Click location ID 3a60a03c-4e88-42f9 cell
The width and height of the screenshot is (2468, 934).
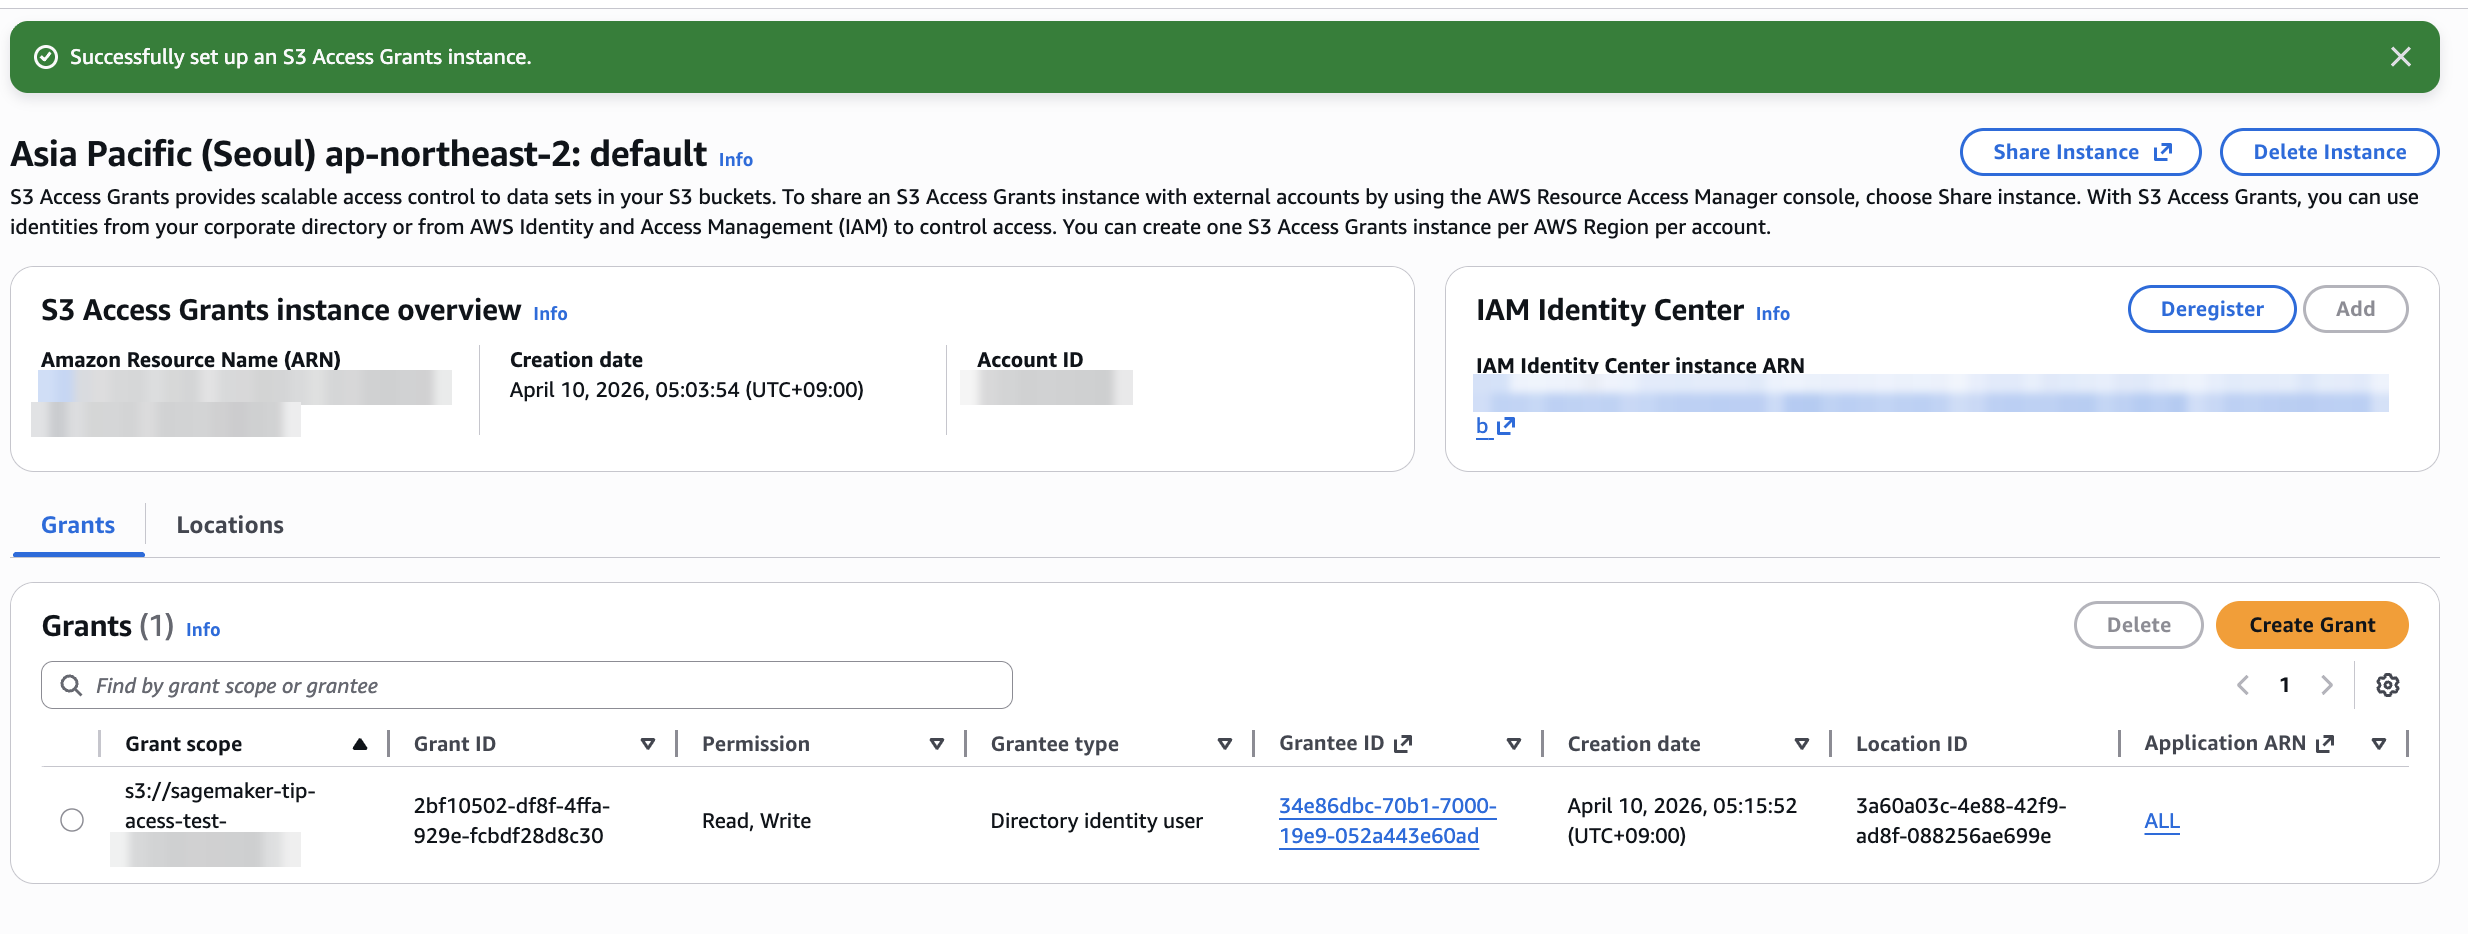click(x=1960, y=820)
